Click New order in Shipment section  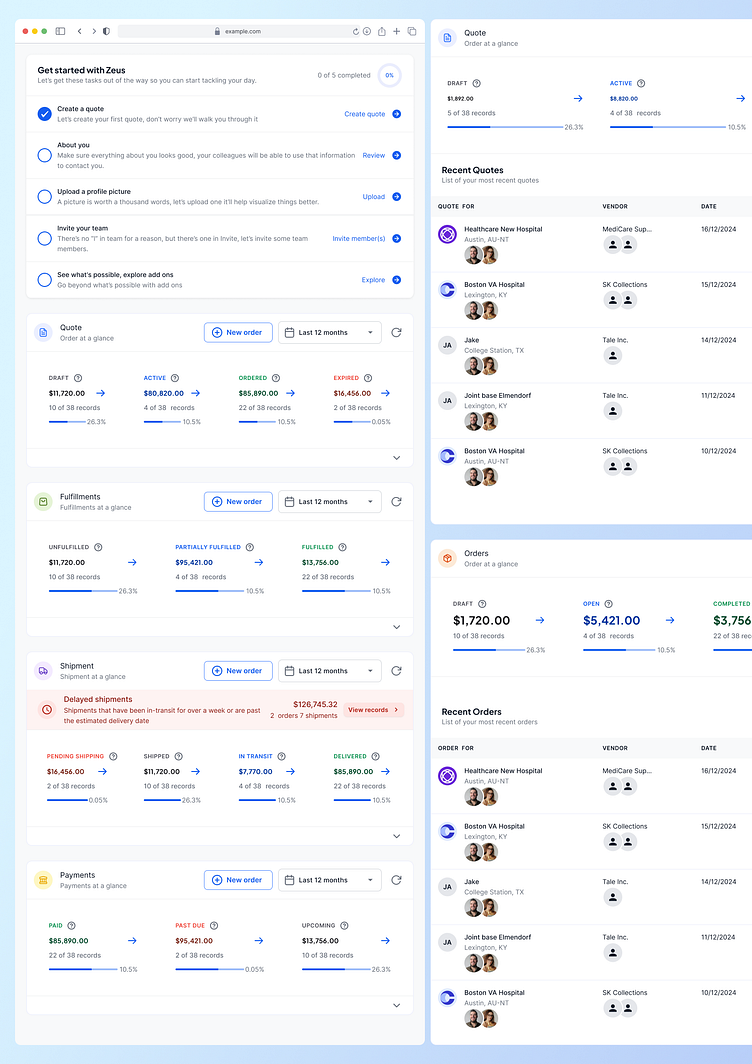tap(238, 671)
